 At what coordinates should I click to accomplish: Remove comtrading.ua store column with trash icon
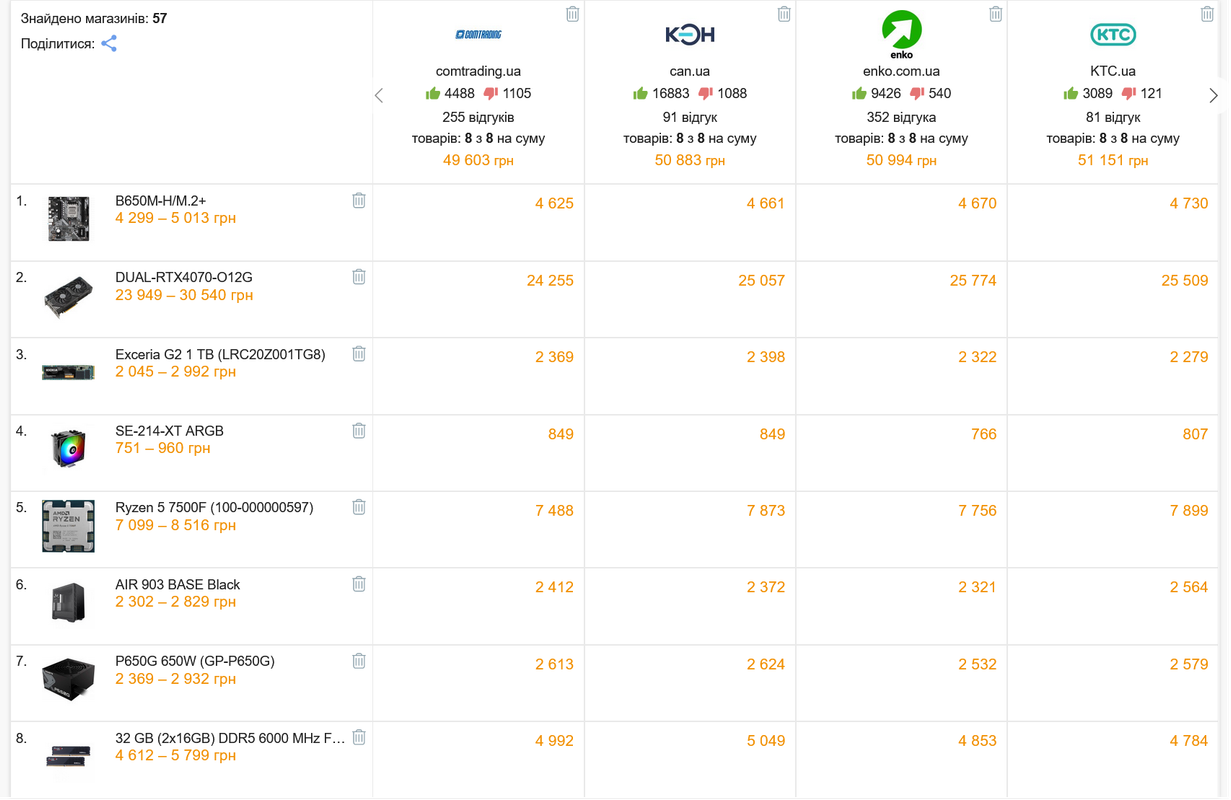click(x=572, y=14)
